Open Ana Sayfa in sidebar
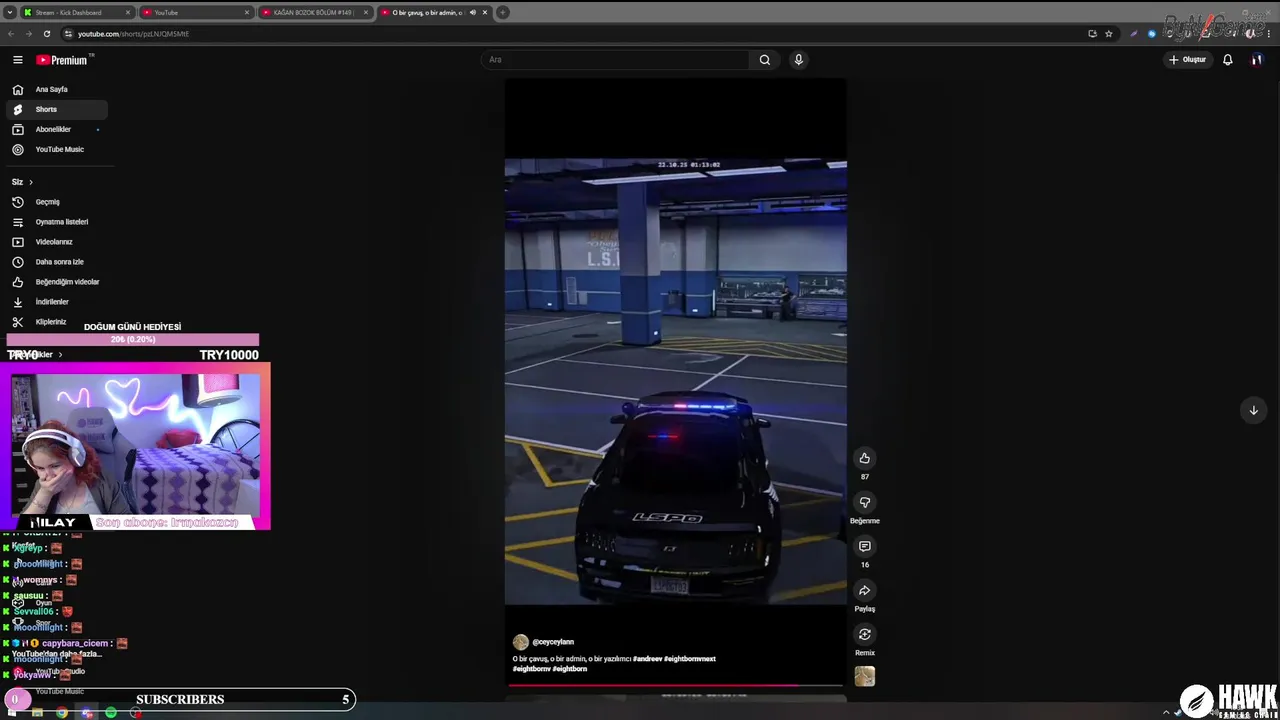The image size is (1280, 720). 56,90
